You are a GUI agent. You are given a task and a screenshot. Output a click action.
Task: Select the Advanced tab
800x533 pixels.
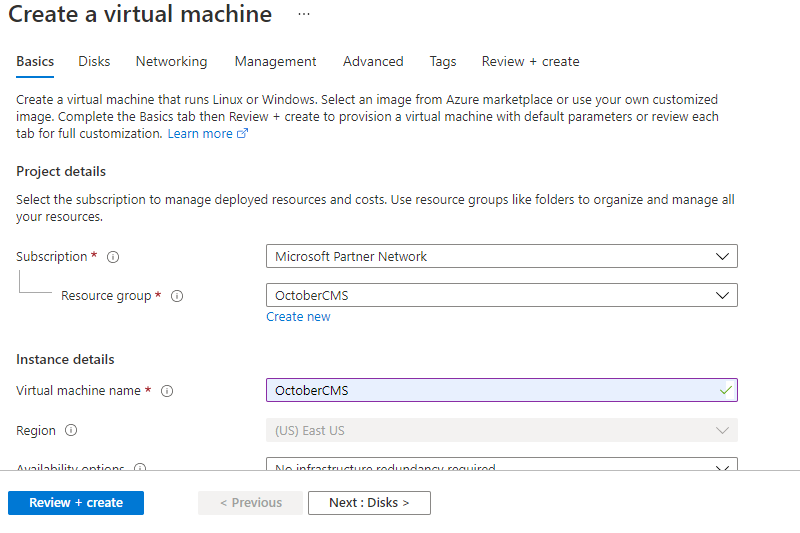coord(373,61)
